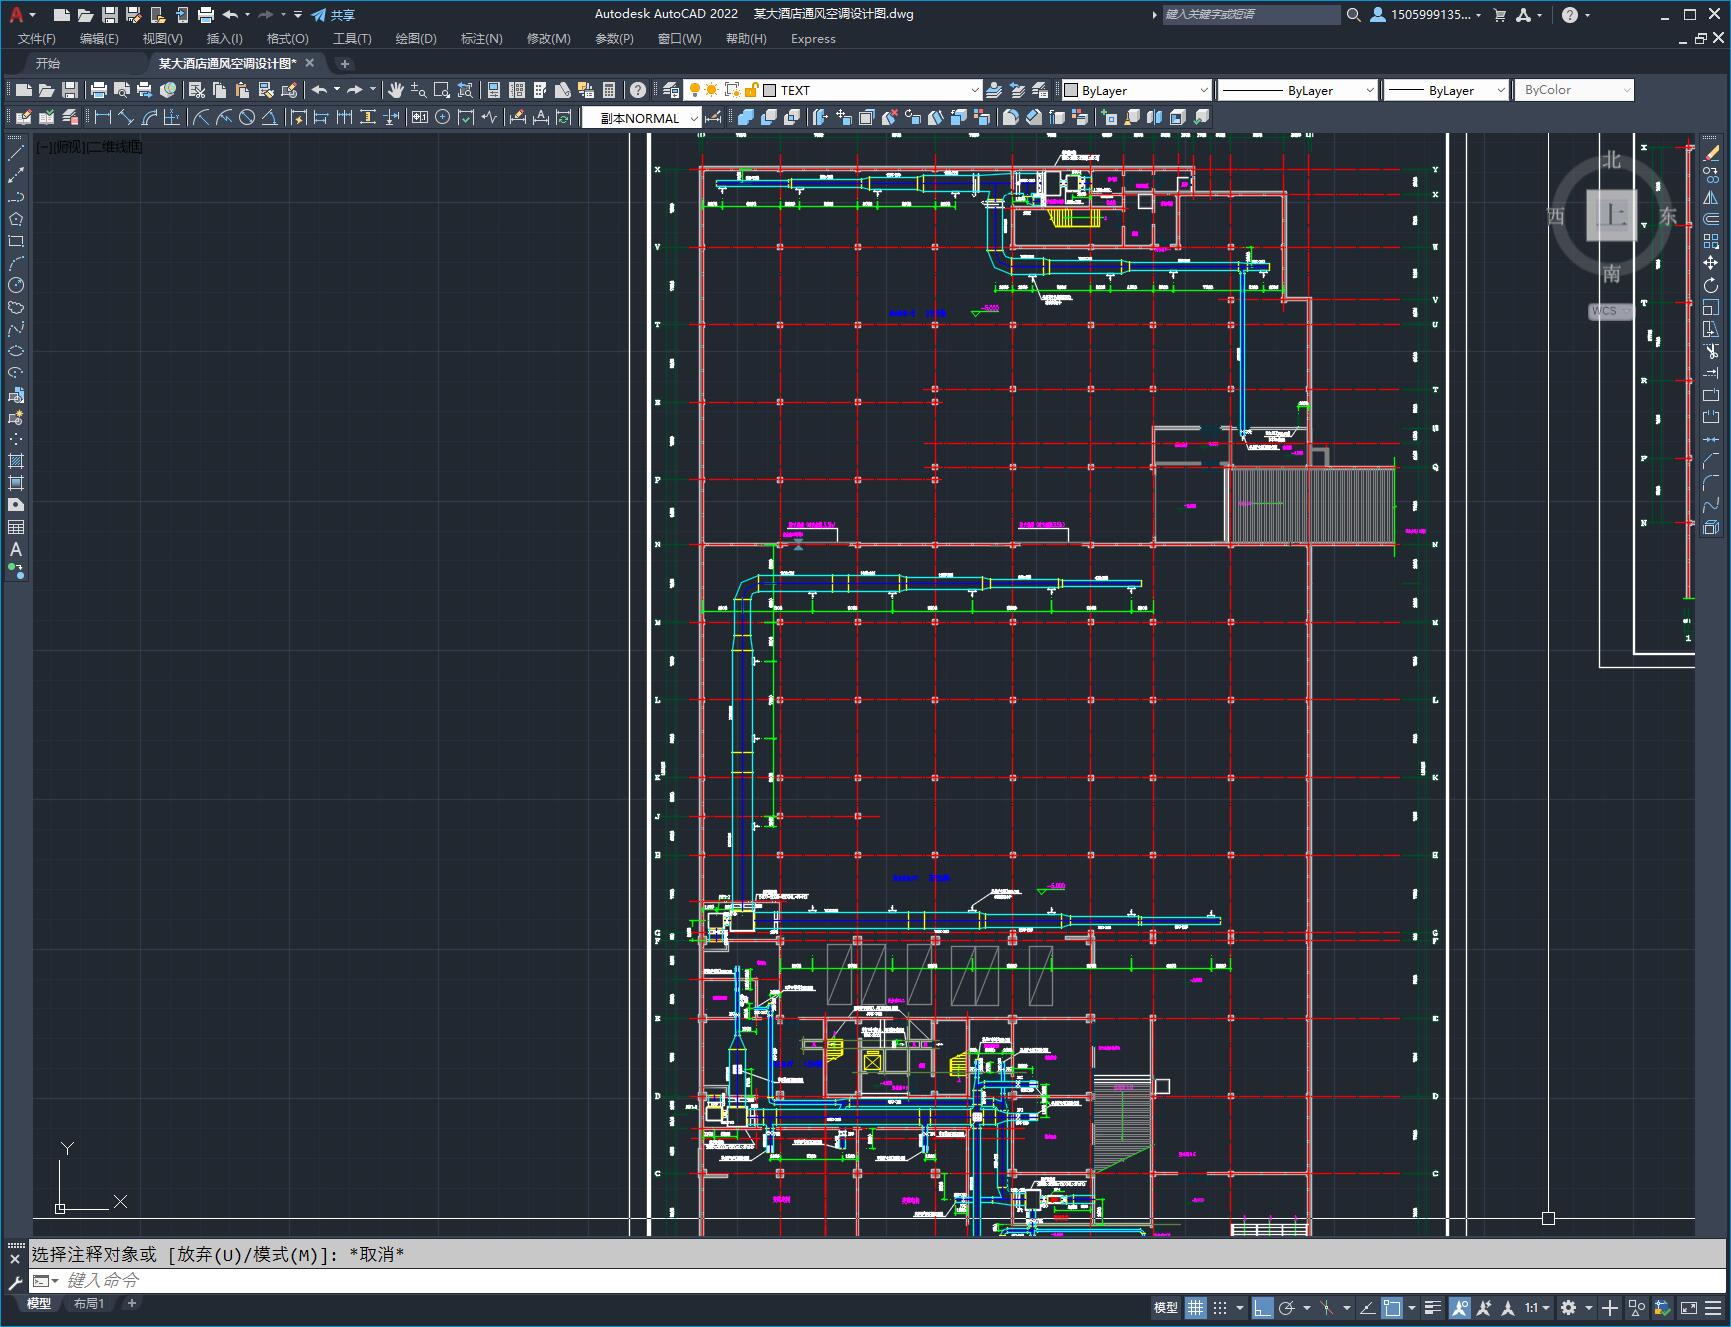Viewport: 1731px width, 1327px height.
Task: Toggle annotation visibility in status bar
Action: [x=1460, y=1307]
